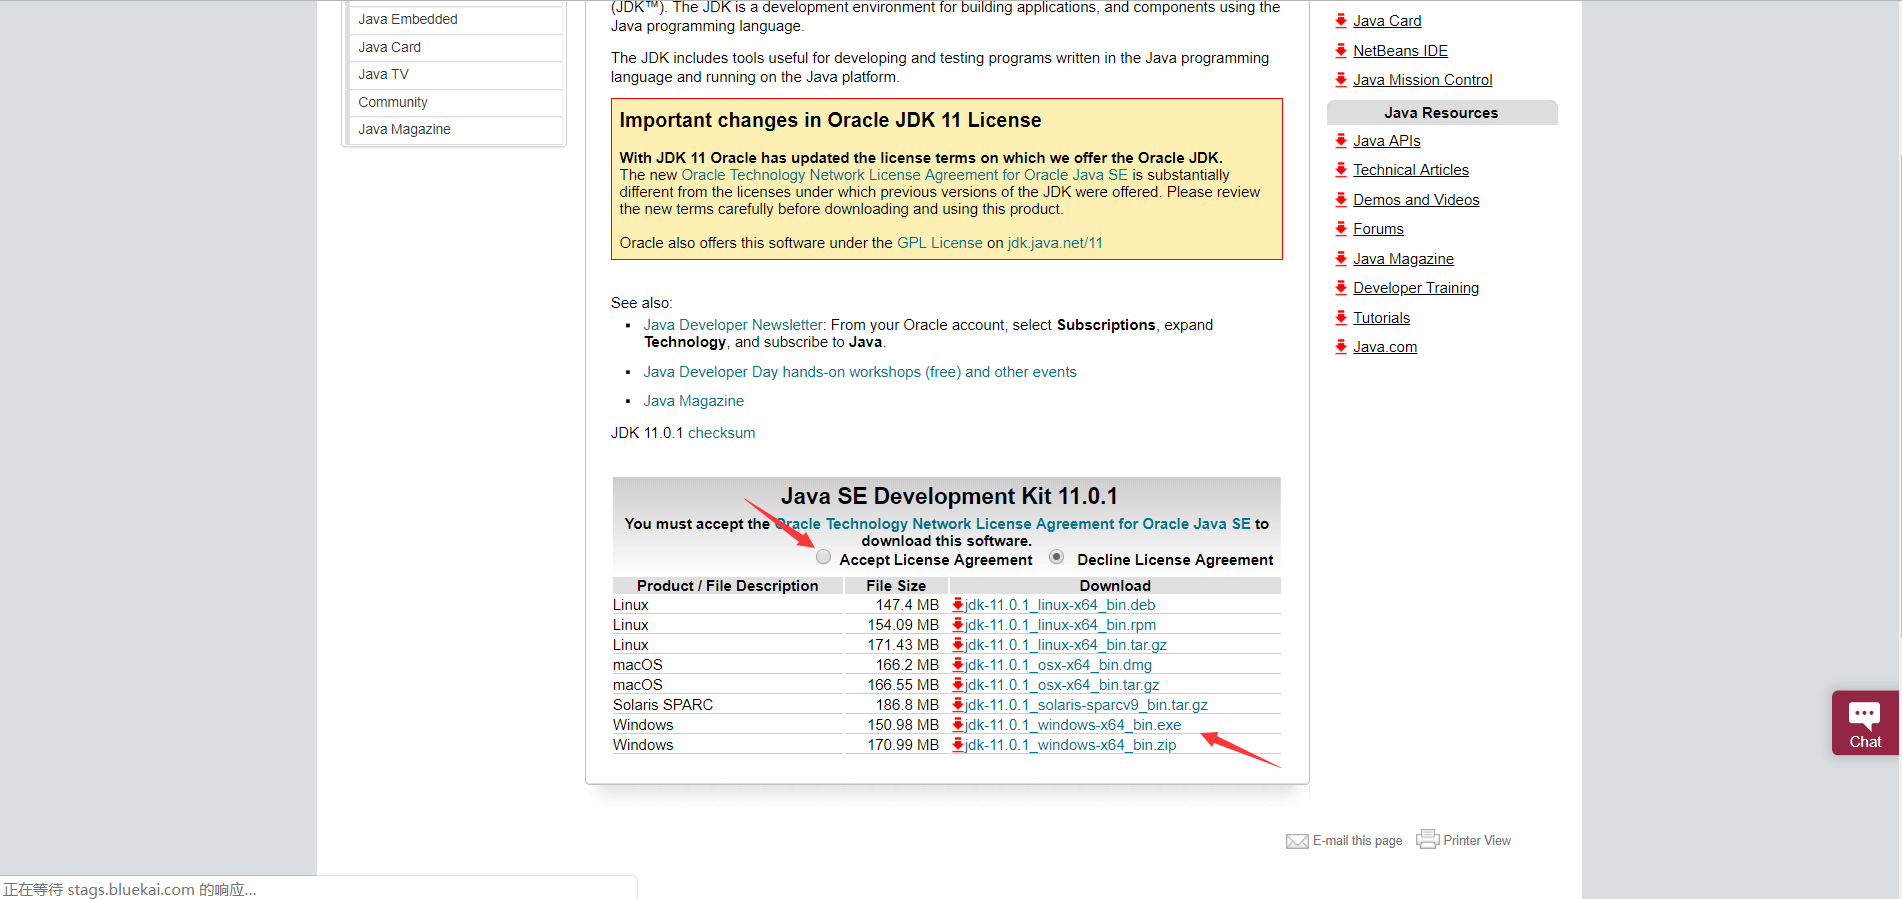1902x899 pixels.
Task: Open NetBeans IDE sidebar link
Action: pyautogui.click(x=1400, y=51)
